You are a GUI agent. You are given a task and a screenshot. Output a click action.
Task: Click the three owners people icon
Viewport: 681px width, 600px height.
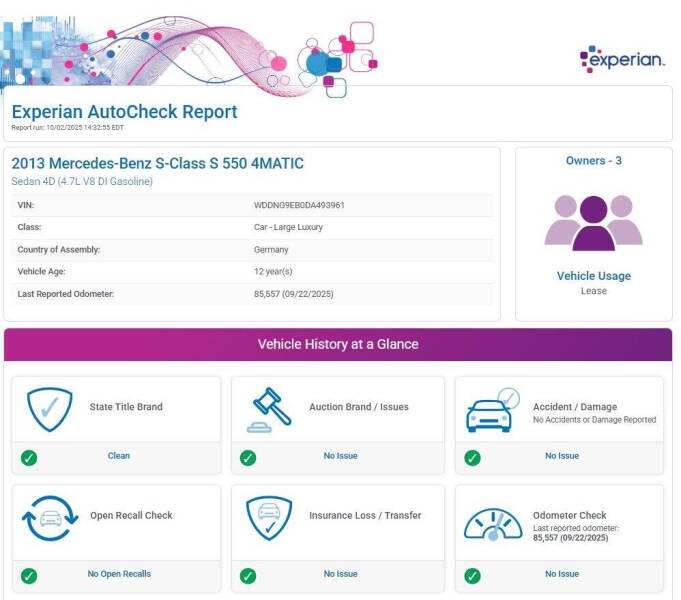pos(593,222)
